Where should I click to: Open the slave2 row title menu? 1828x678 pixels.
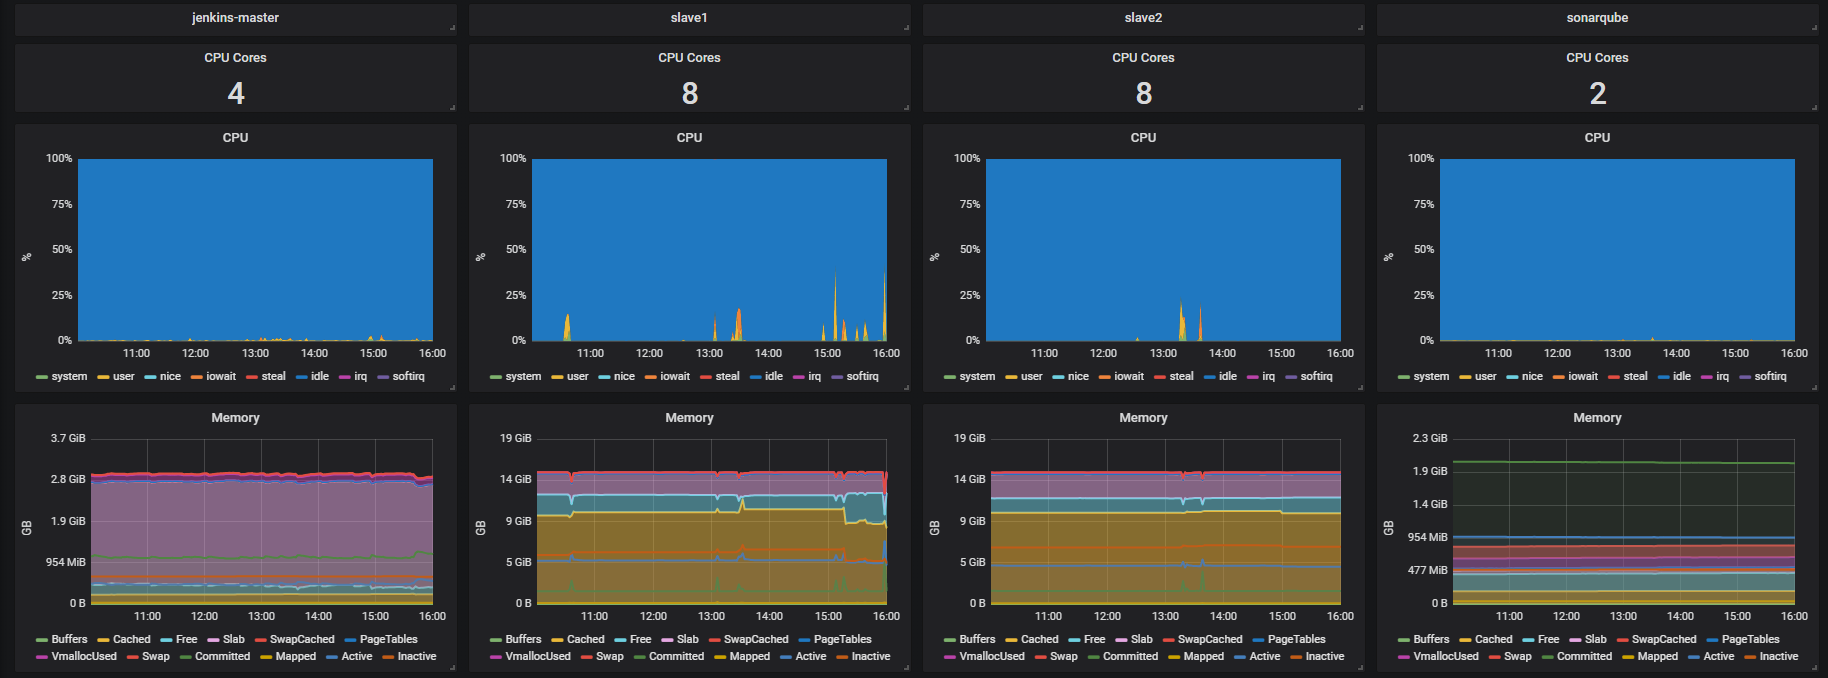point(1143,18)
